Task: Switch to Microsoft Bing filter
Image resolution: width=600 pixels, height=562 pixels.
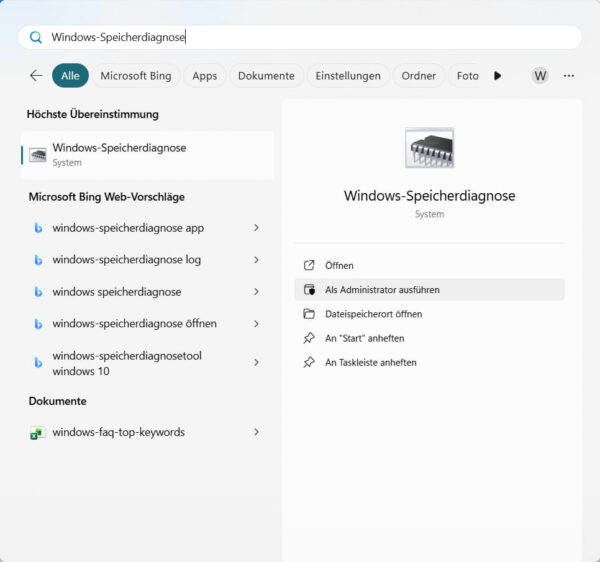Action: tap(136, 75)
